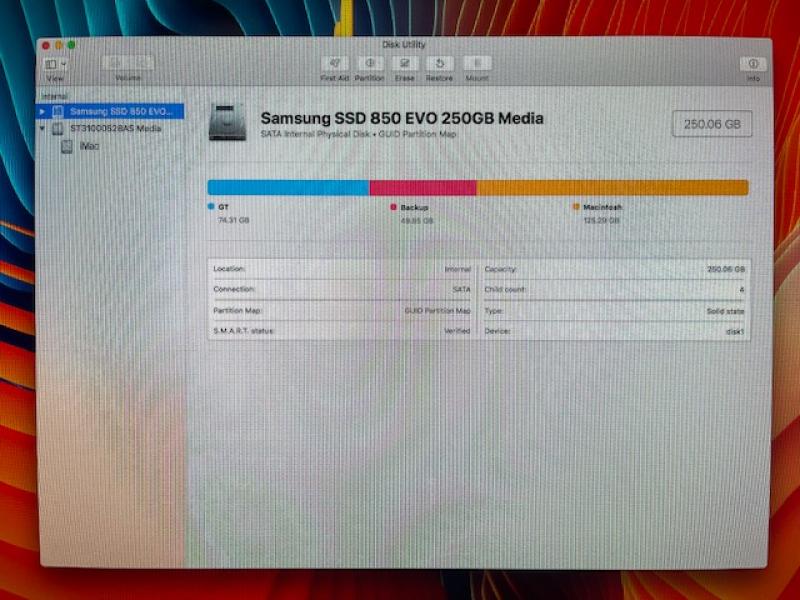The width and height of the screenshot is (800, 600).
Task: Click the GUID Partition Map table value
Action: [x=437, y=310]
